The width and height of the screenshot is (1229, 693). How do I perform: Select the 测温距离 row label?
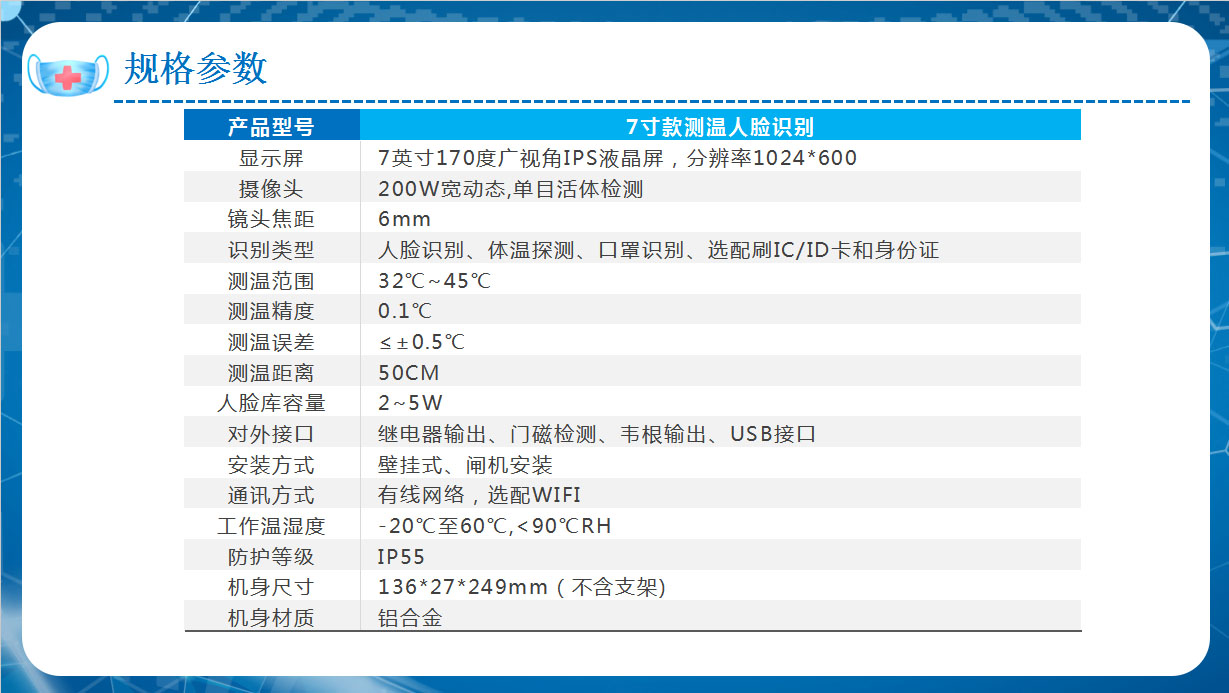coord(271,373)
